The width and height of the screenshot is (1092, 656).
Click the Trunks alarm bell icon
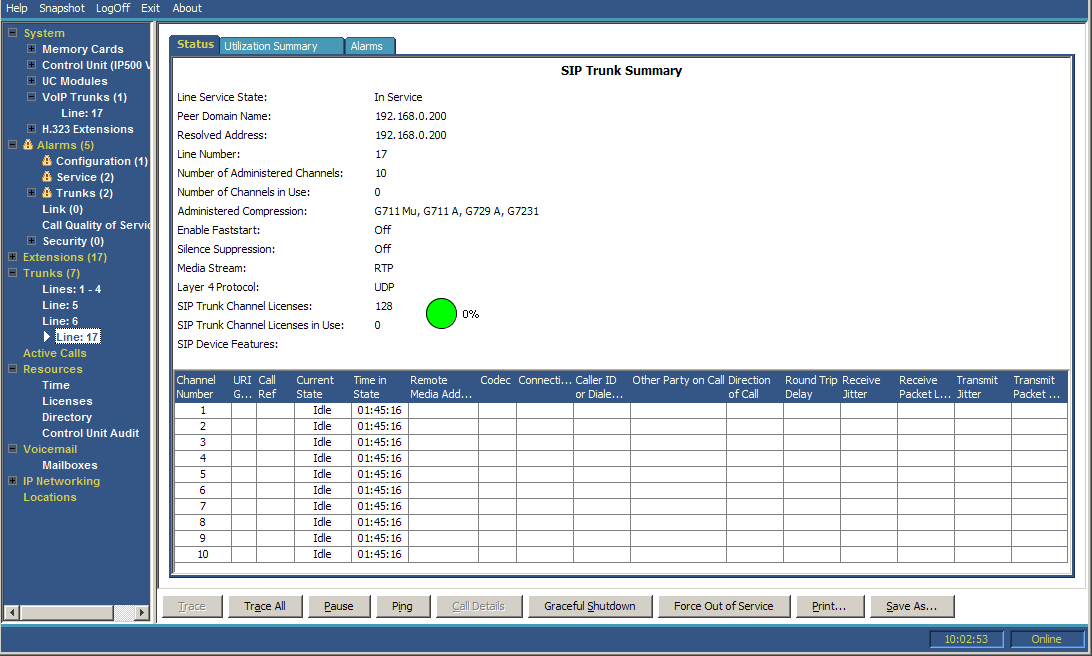click(47, 193)
